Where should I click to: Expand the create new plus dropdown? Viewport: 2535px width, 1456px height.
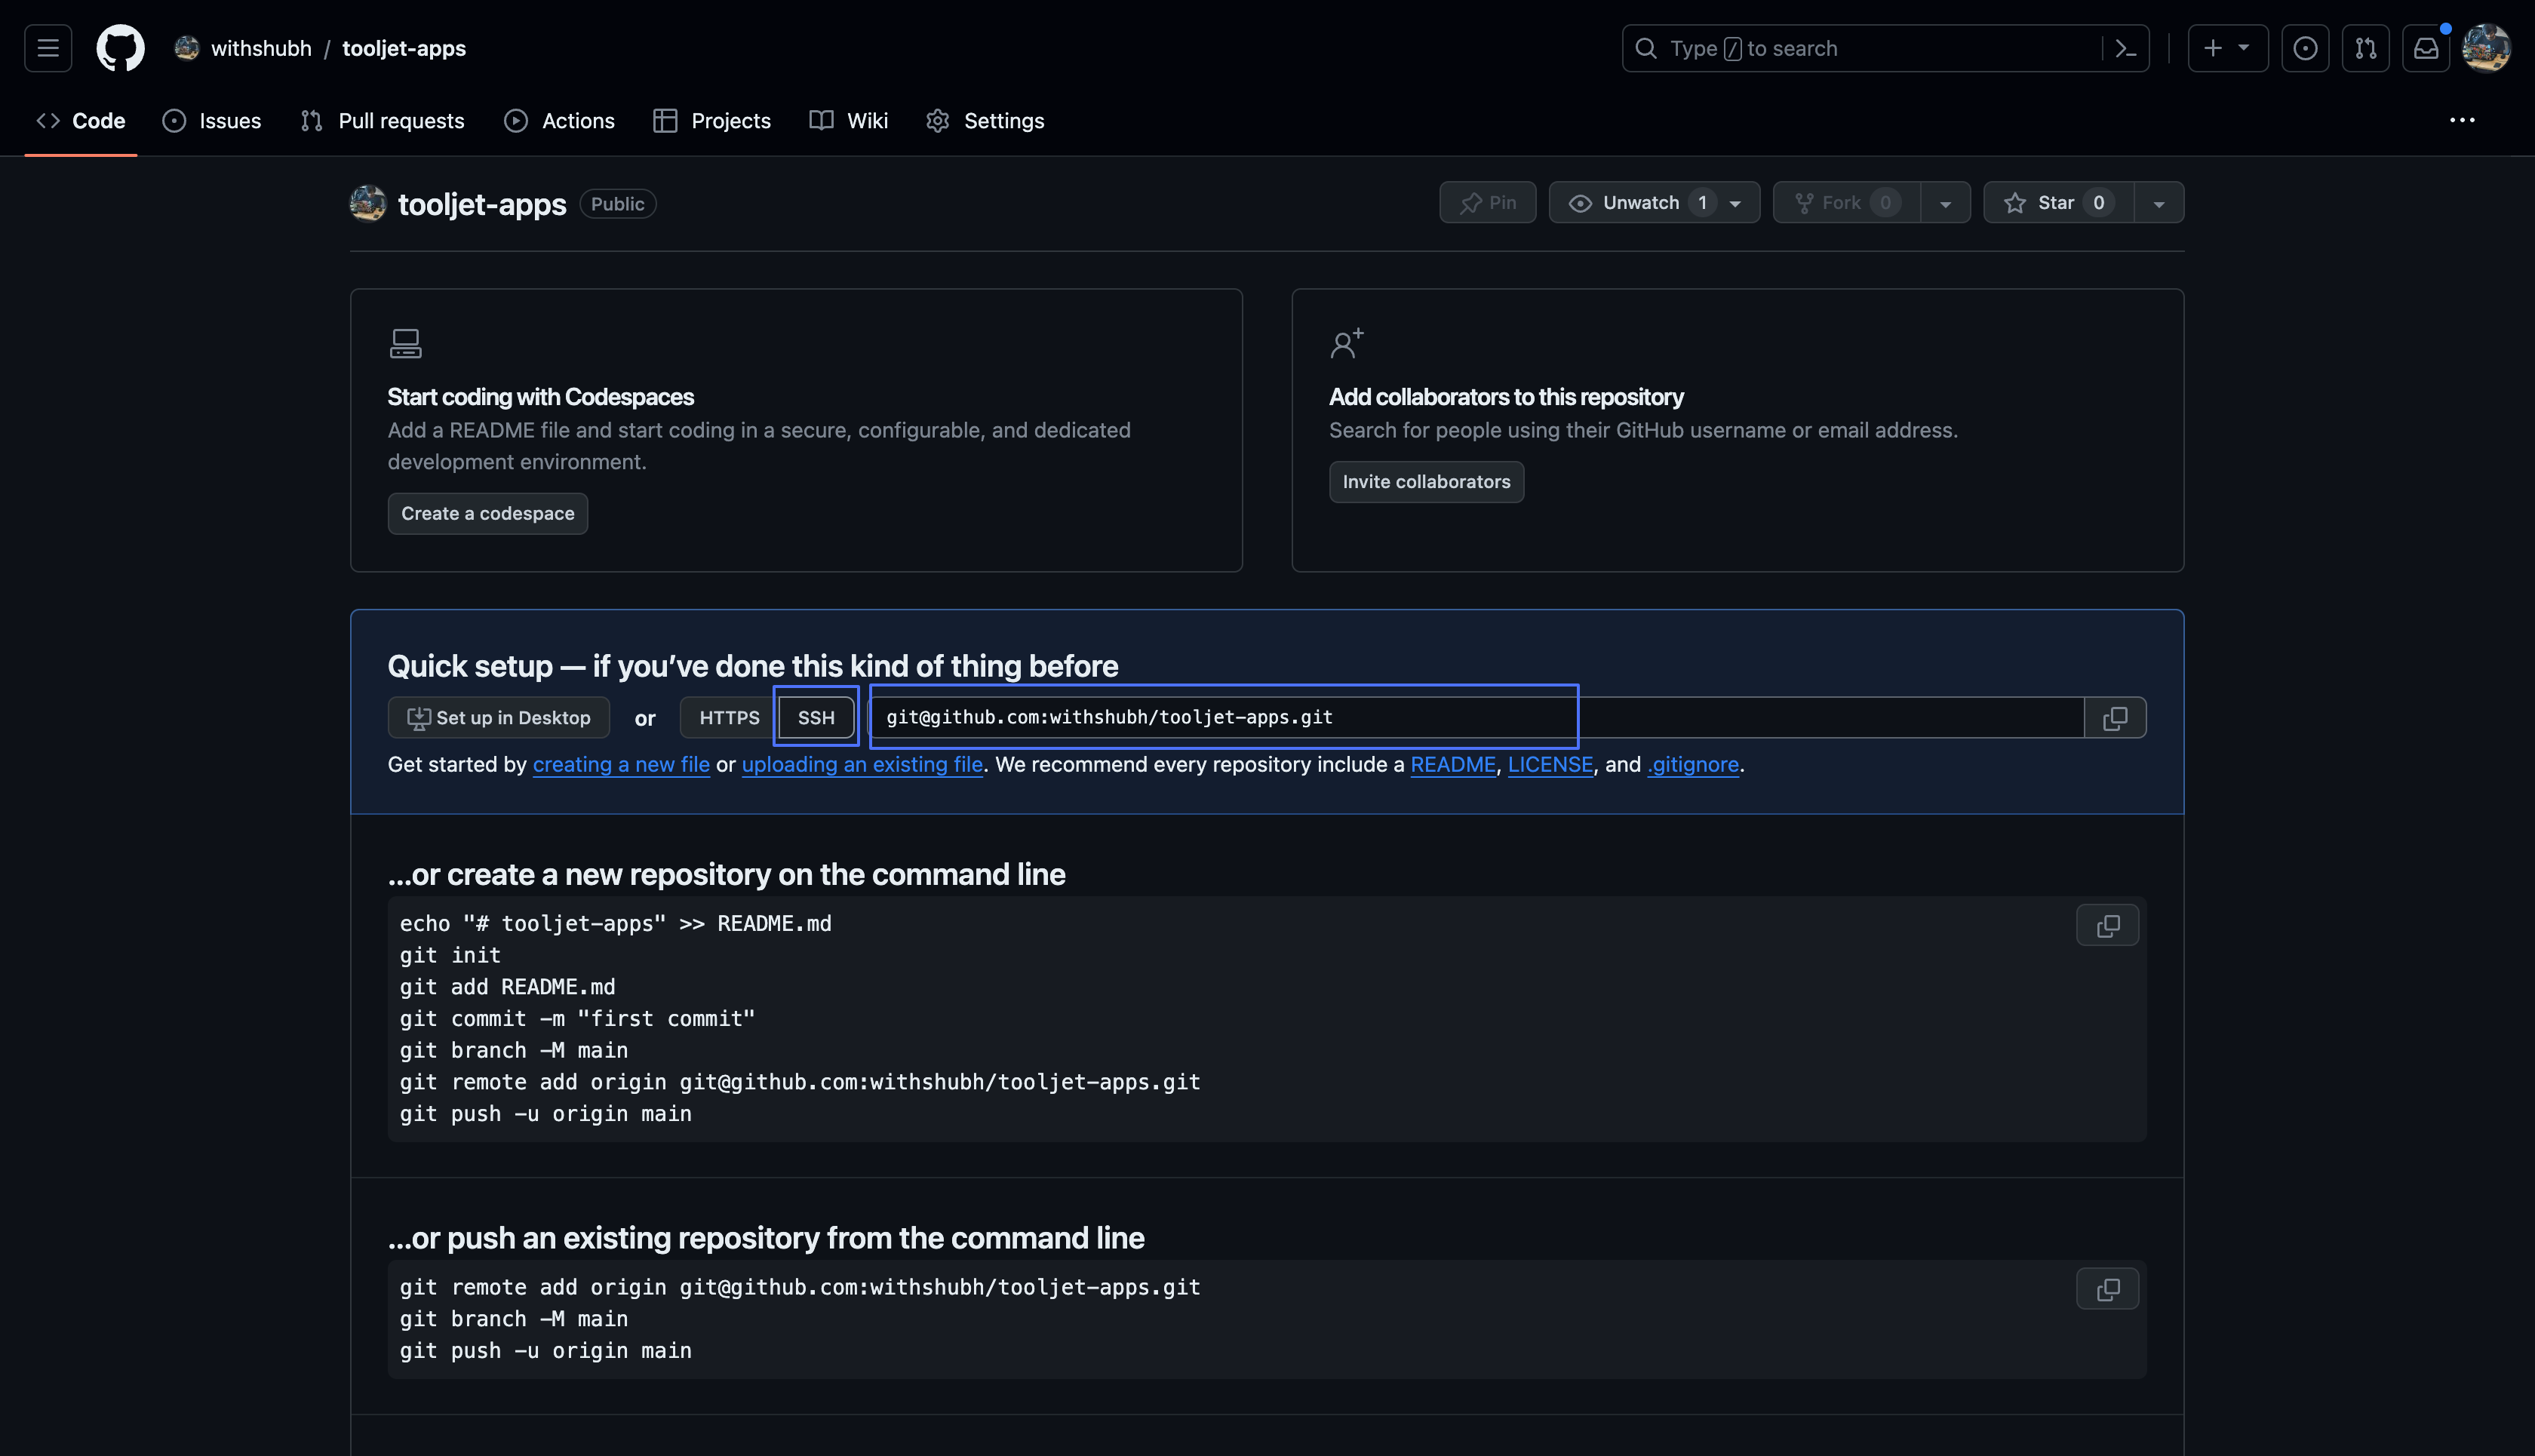point(2227,48)
